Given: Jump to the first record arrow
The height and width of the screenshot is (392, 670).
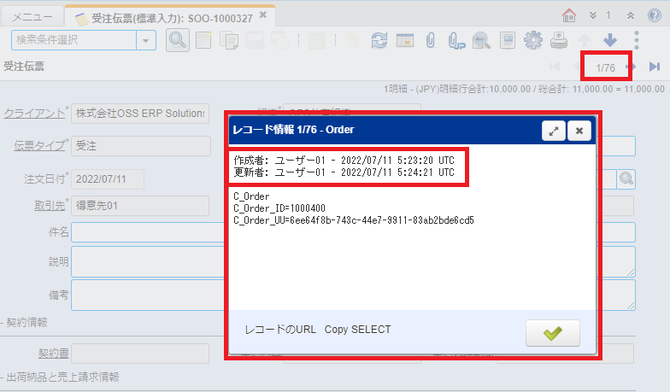Looking at the screenshot, I should [555, 66].
